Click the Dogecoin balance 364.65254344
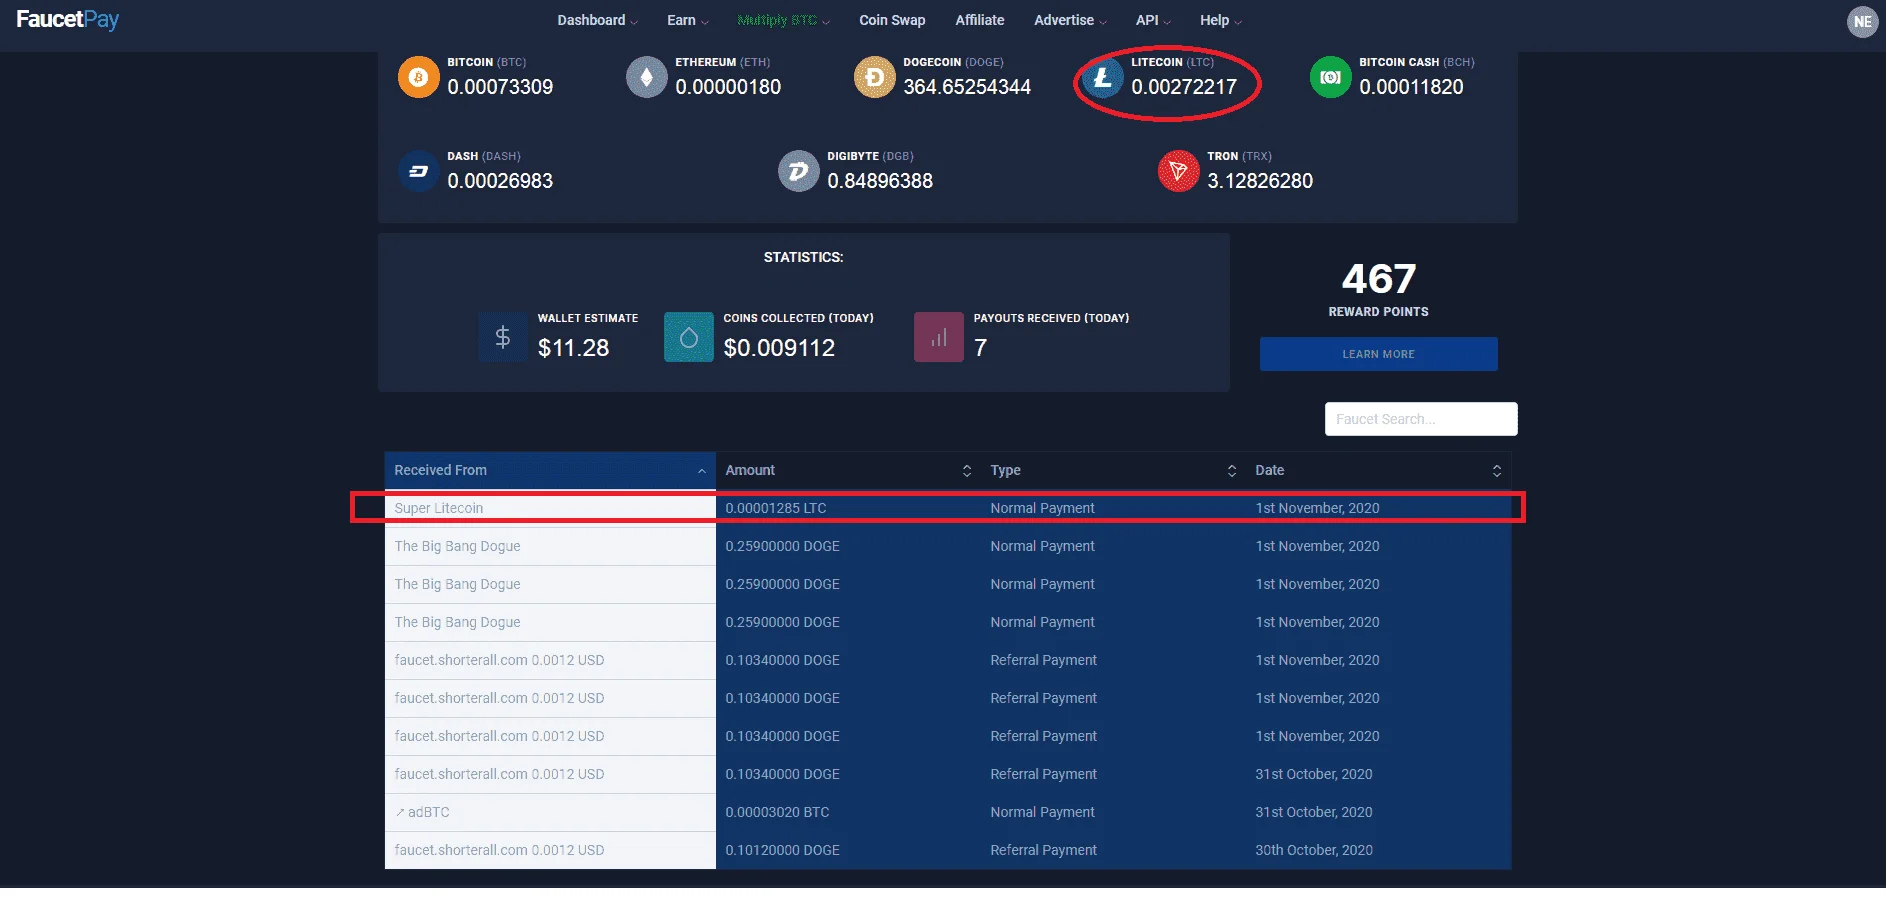Image resolution: width=1886 pixels, height=899 pixels. (967, 87)
